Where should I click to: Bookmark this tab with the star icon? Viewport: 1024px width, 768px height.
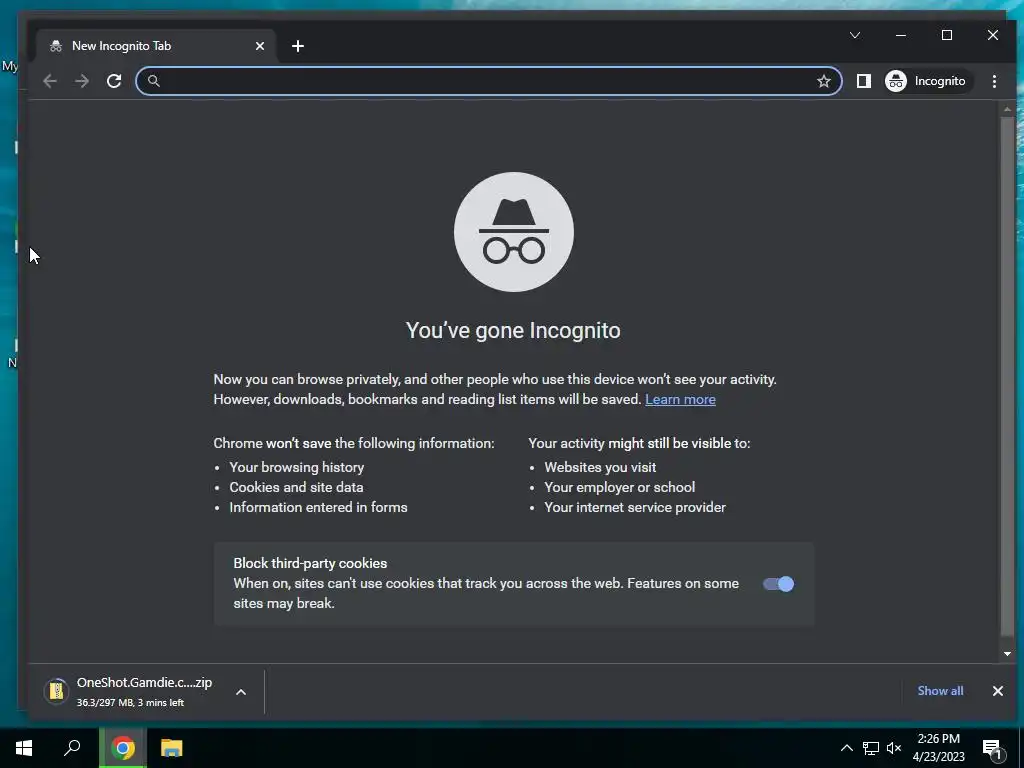tap(824, 81)
